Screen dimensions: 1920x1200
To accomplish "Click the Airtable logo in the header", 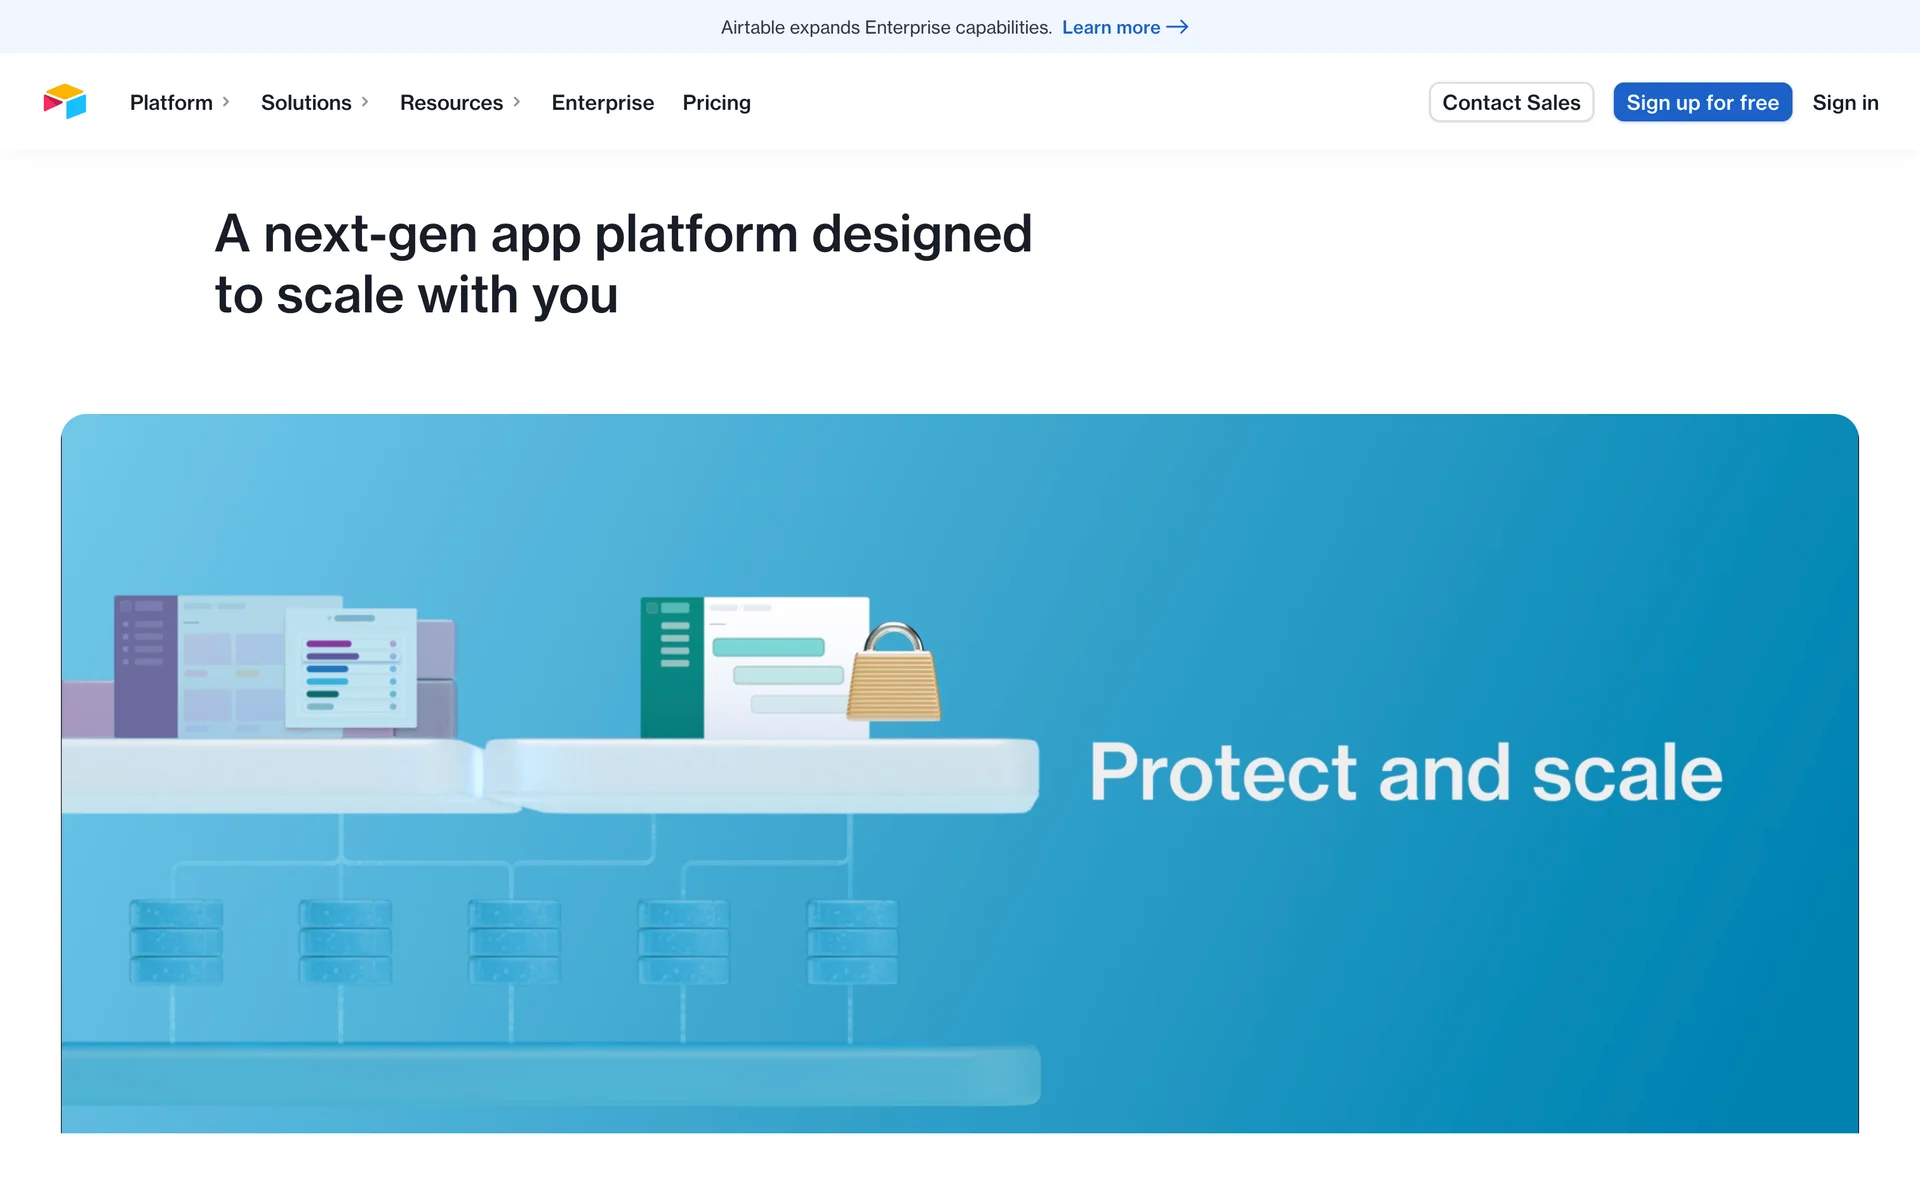I will (65, 102).
